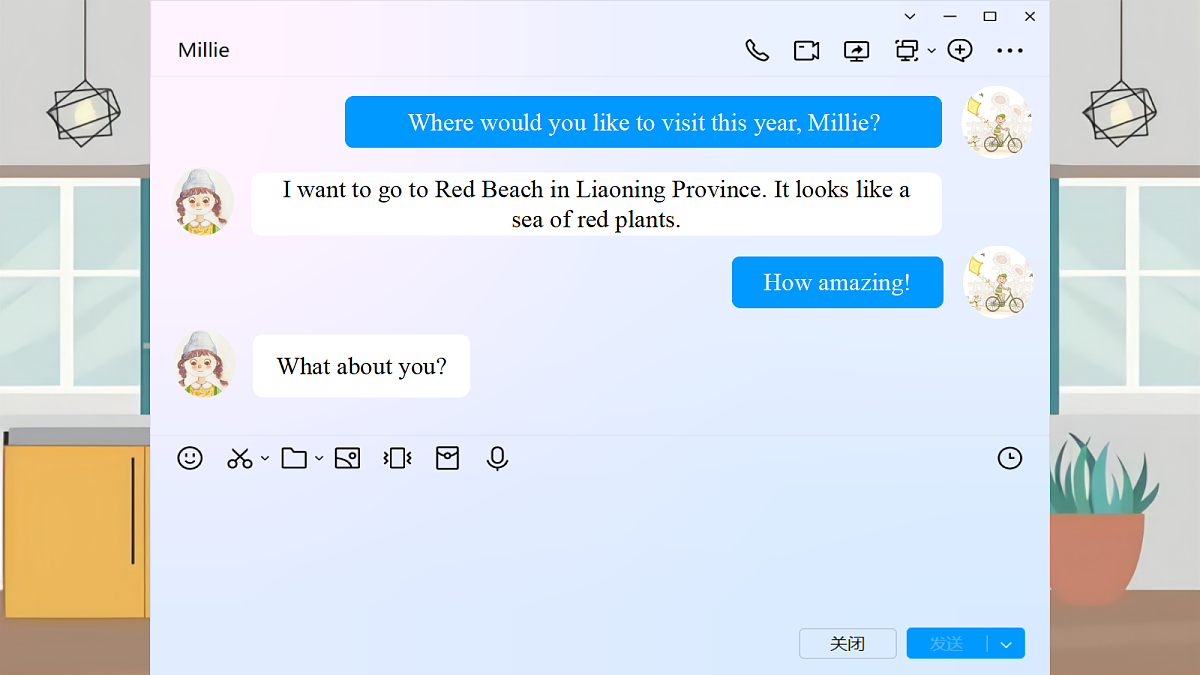Click the 'Where would you like to visit' message
Screen dimensions: 1200x675
point(643,122)
